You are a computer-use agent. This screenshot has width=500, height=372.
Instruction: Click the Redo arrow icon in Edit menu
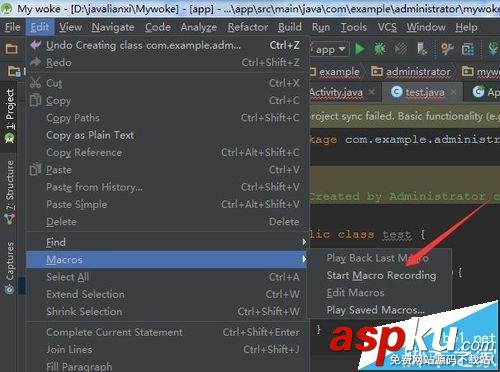pyautogui.click(x=36, y=62)
